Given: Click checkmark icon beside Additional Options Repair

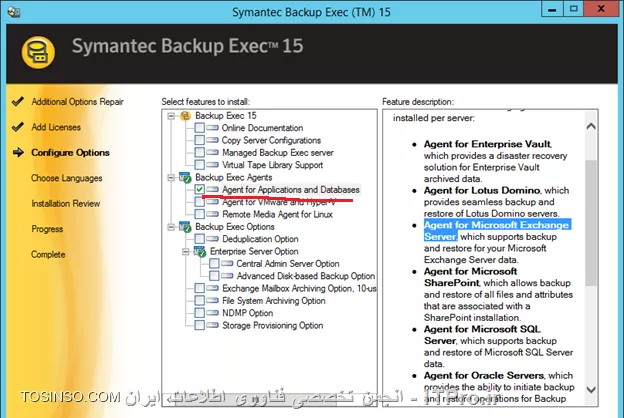Looking at the screenshot, I should [x=18, y=102].
